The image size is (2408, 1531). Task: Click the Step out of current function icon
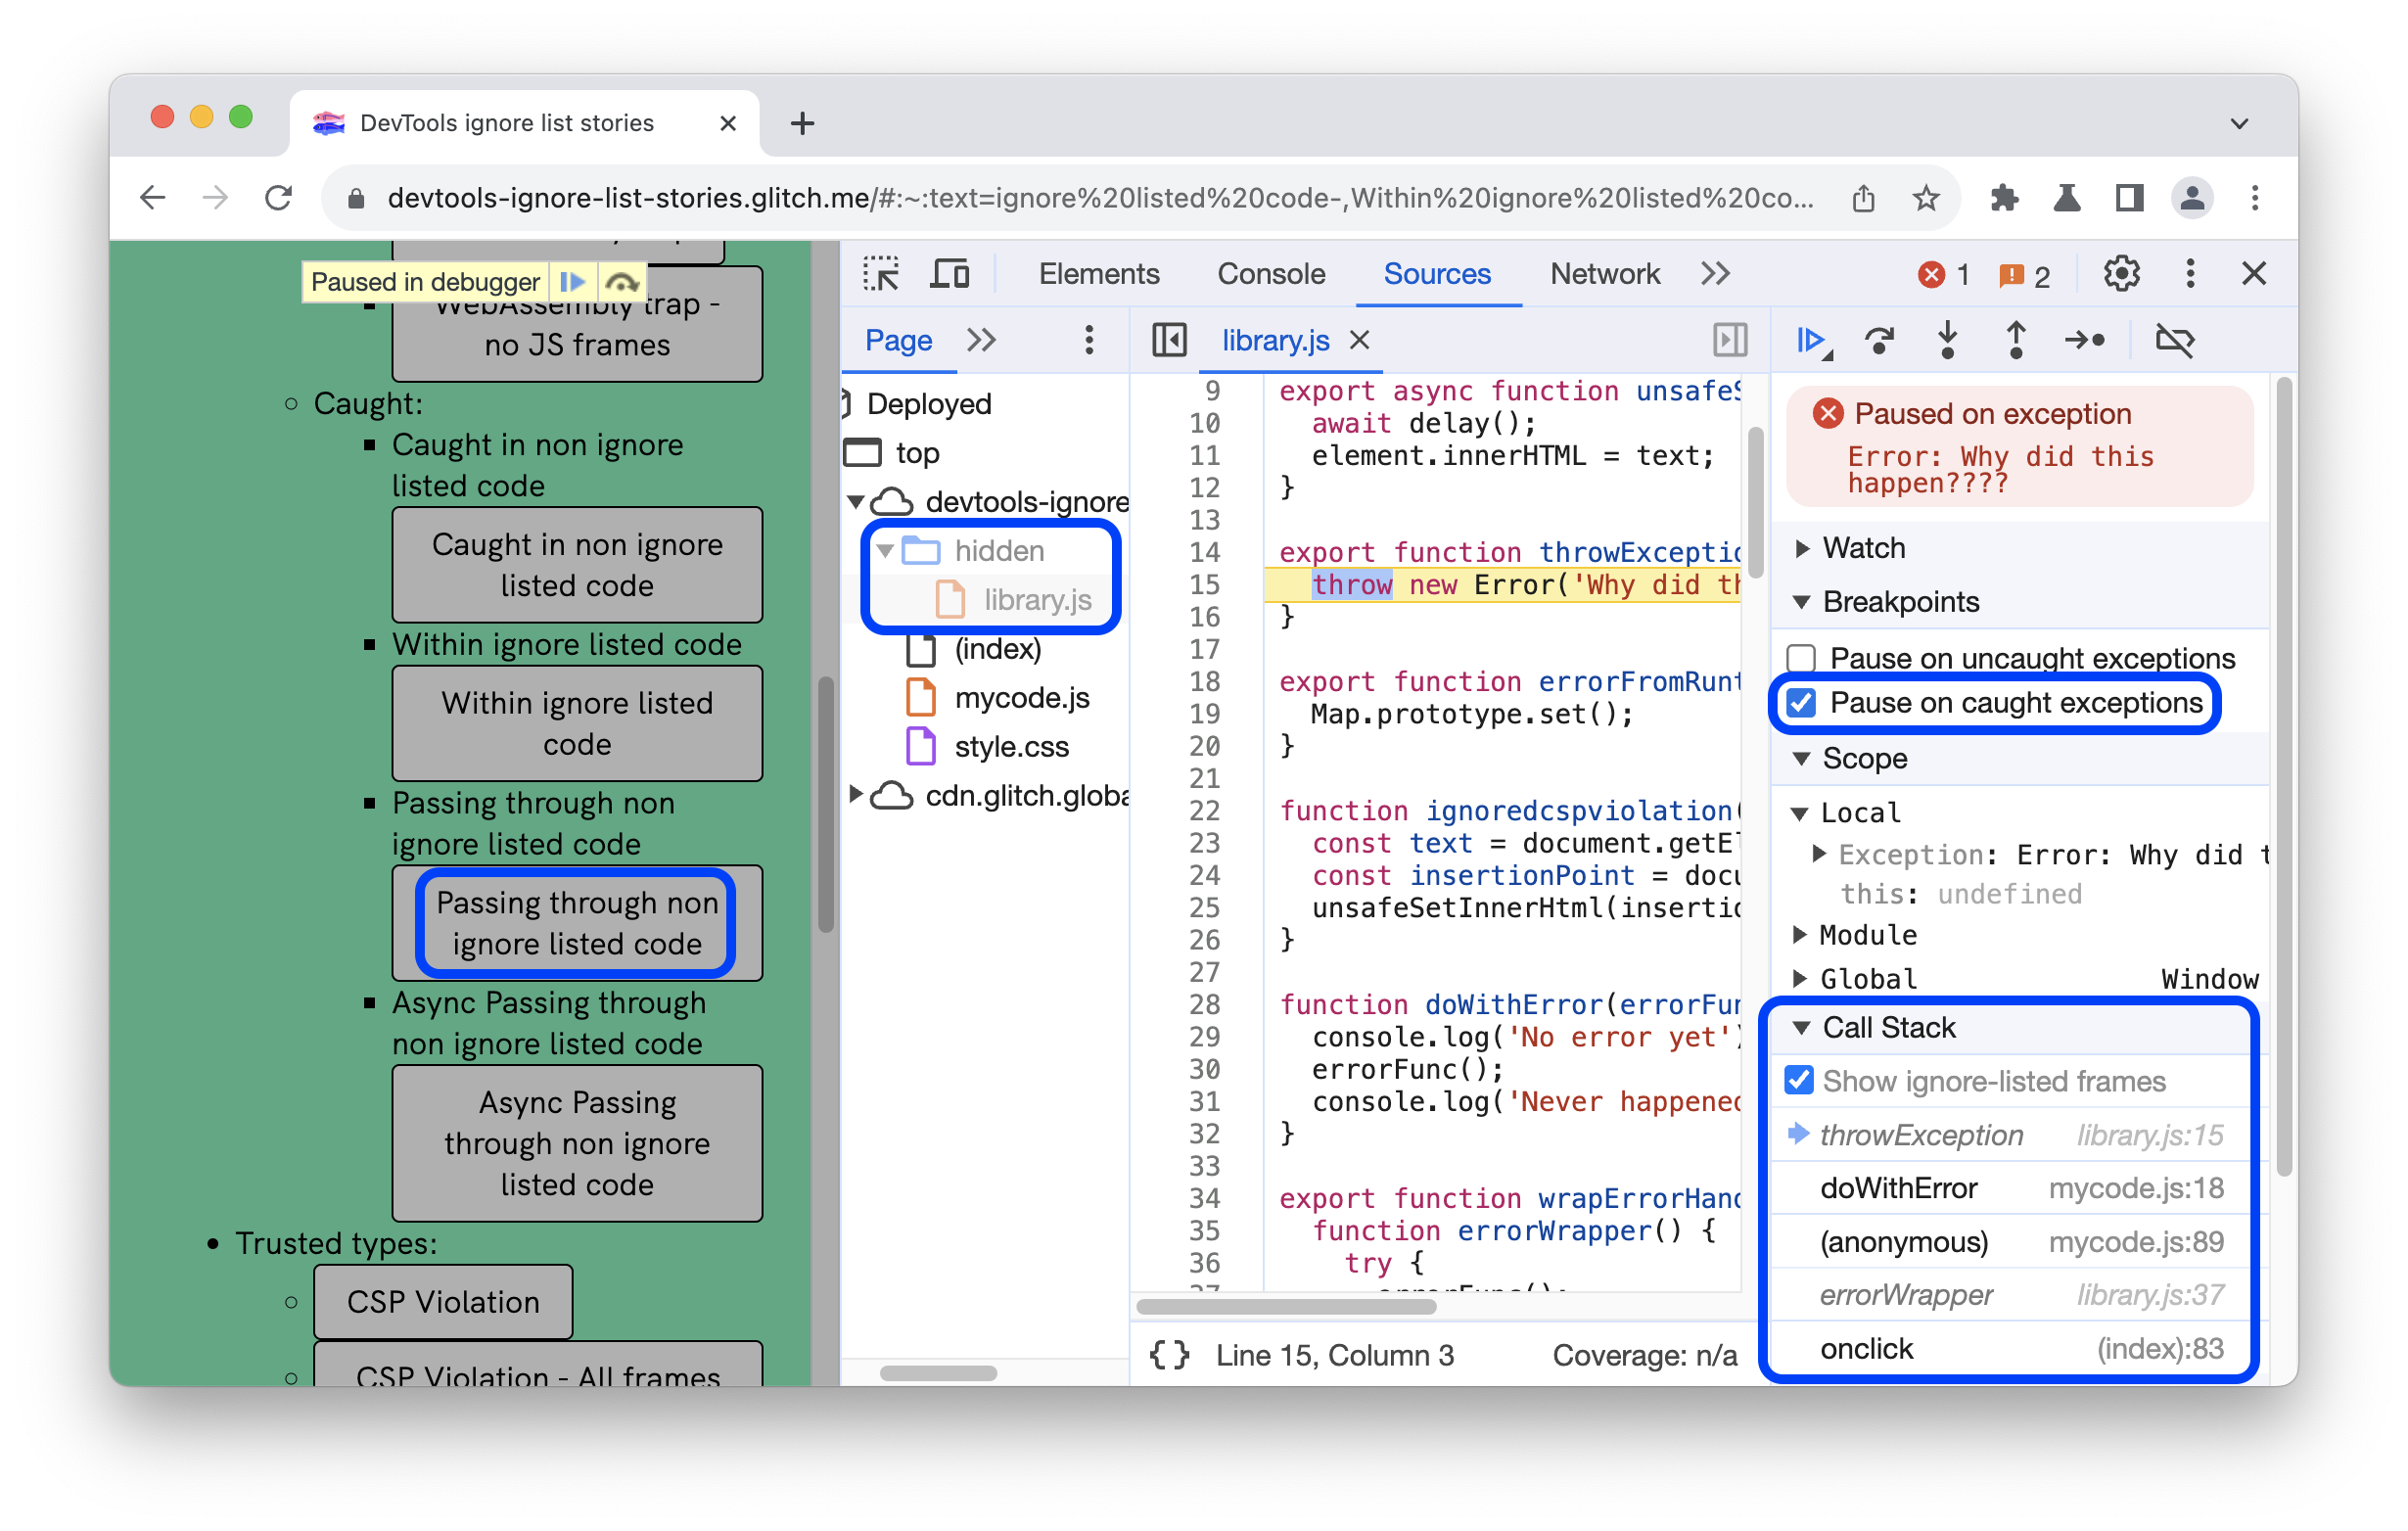pyautogui.click(x=2022, y=341)
